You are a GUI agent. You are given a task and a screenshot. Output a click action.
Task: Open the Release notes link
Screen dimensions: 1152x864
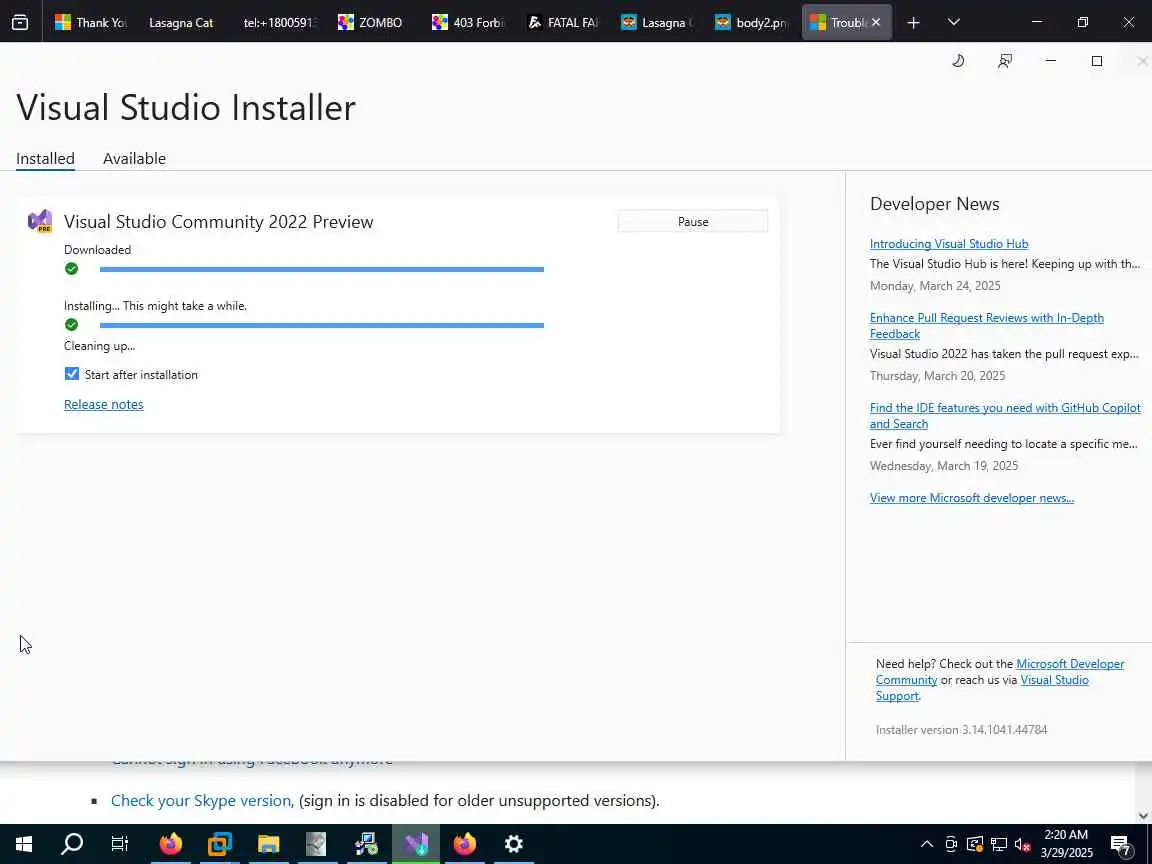[104, 404]
